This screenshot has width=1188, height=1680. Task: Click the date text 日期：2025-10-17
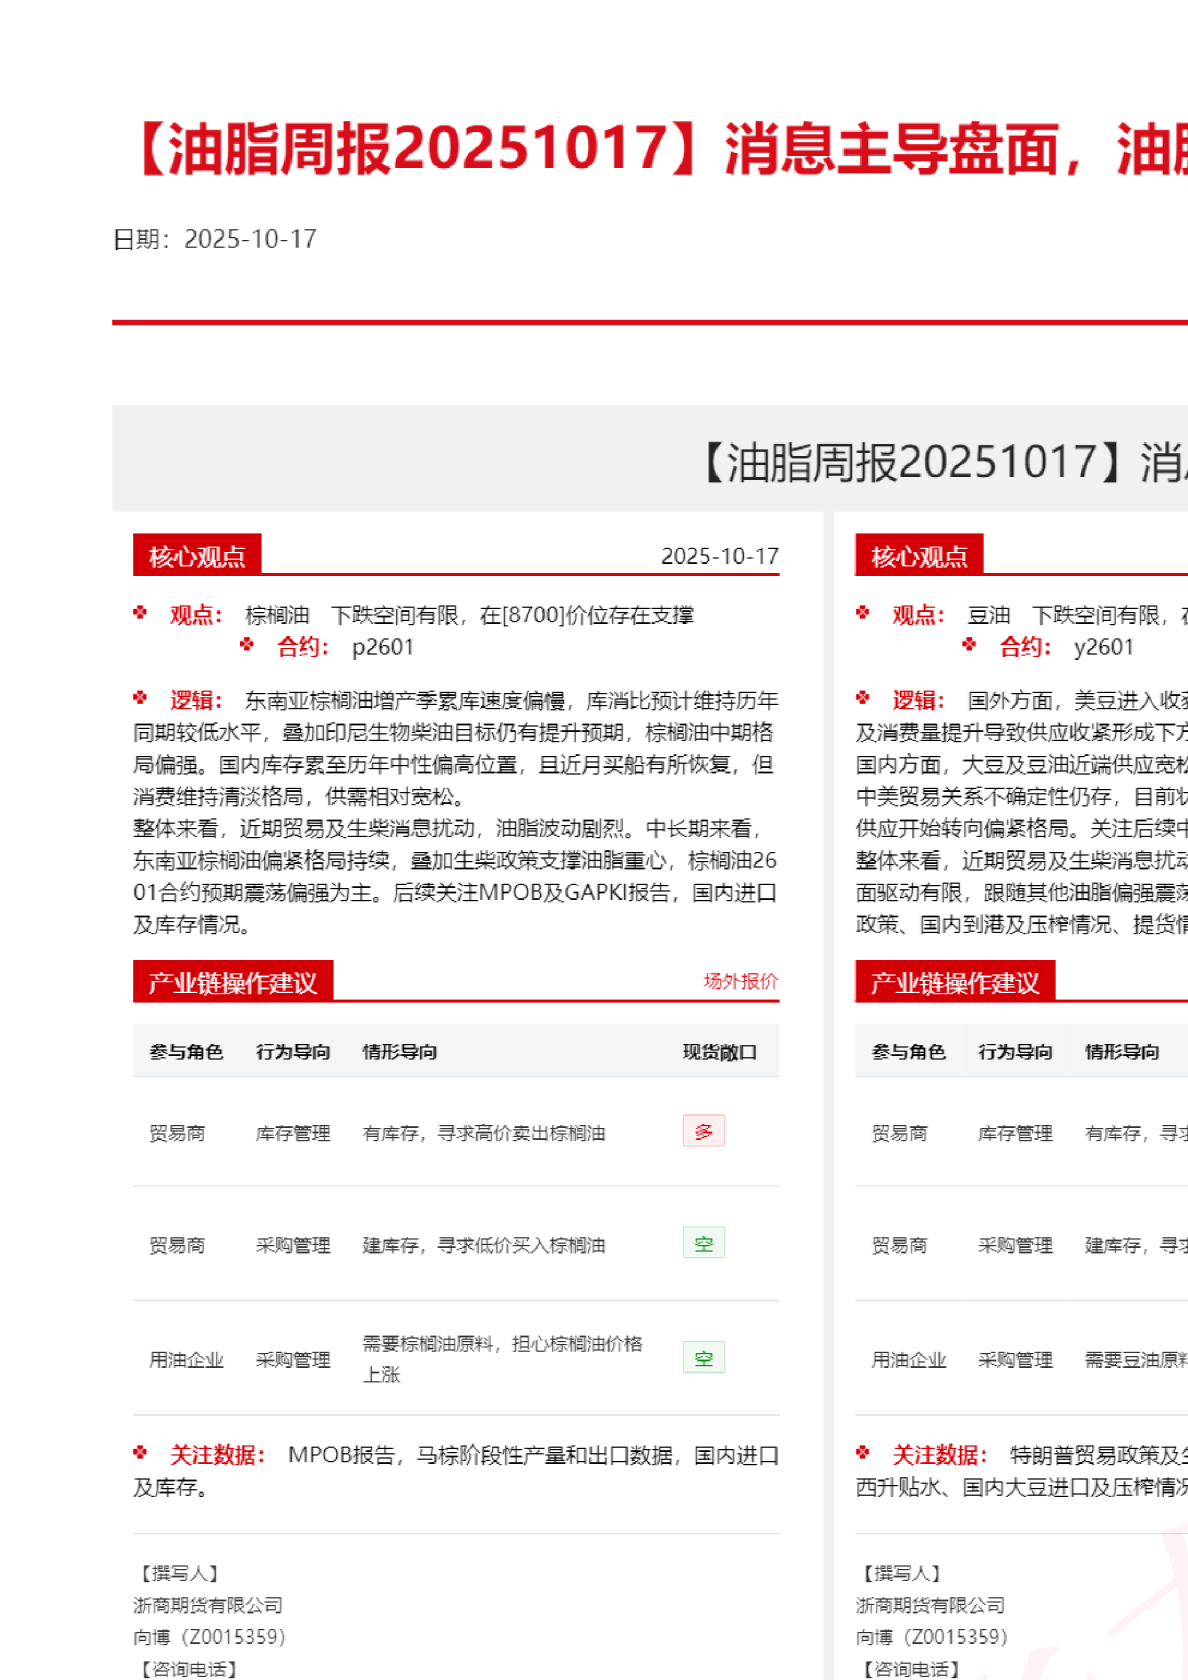215,239
